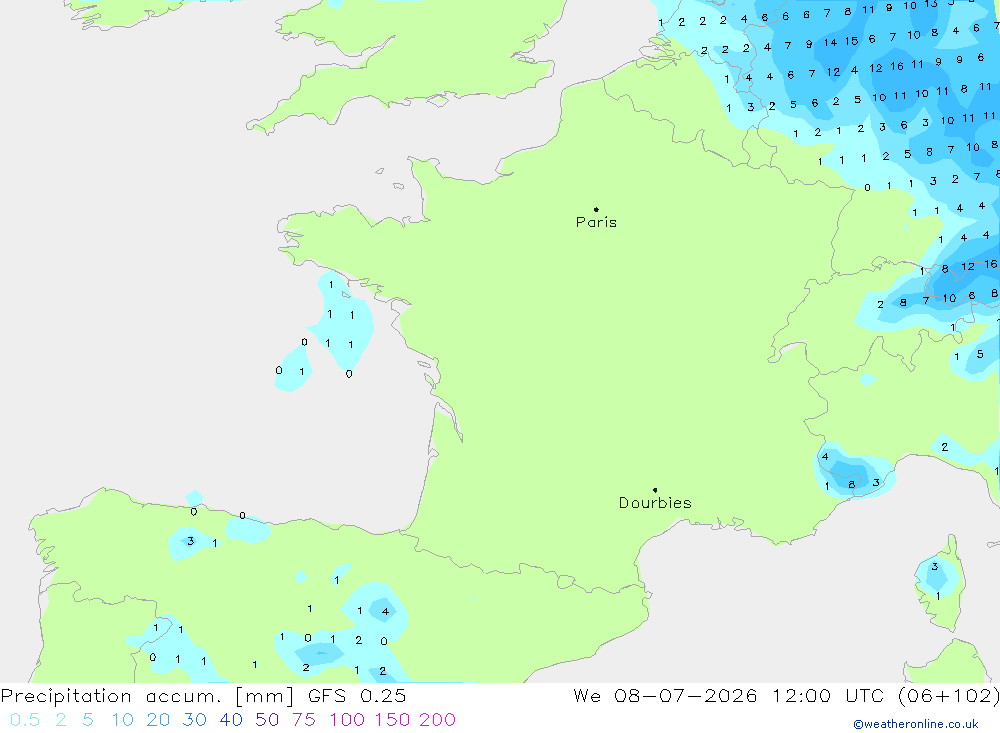
Task: Click the map value 14 over Belgium
Action: tap(830, 43)
